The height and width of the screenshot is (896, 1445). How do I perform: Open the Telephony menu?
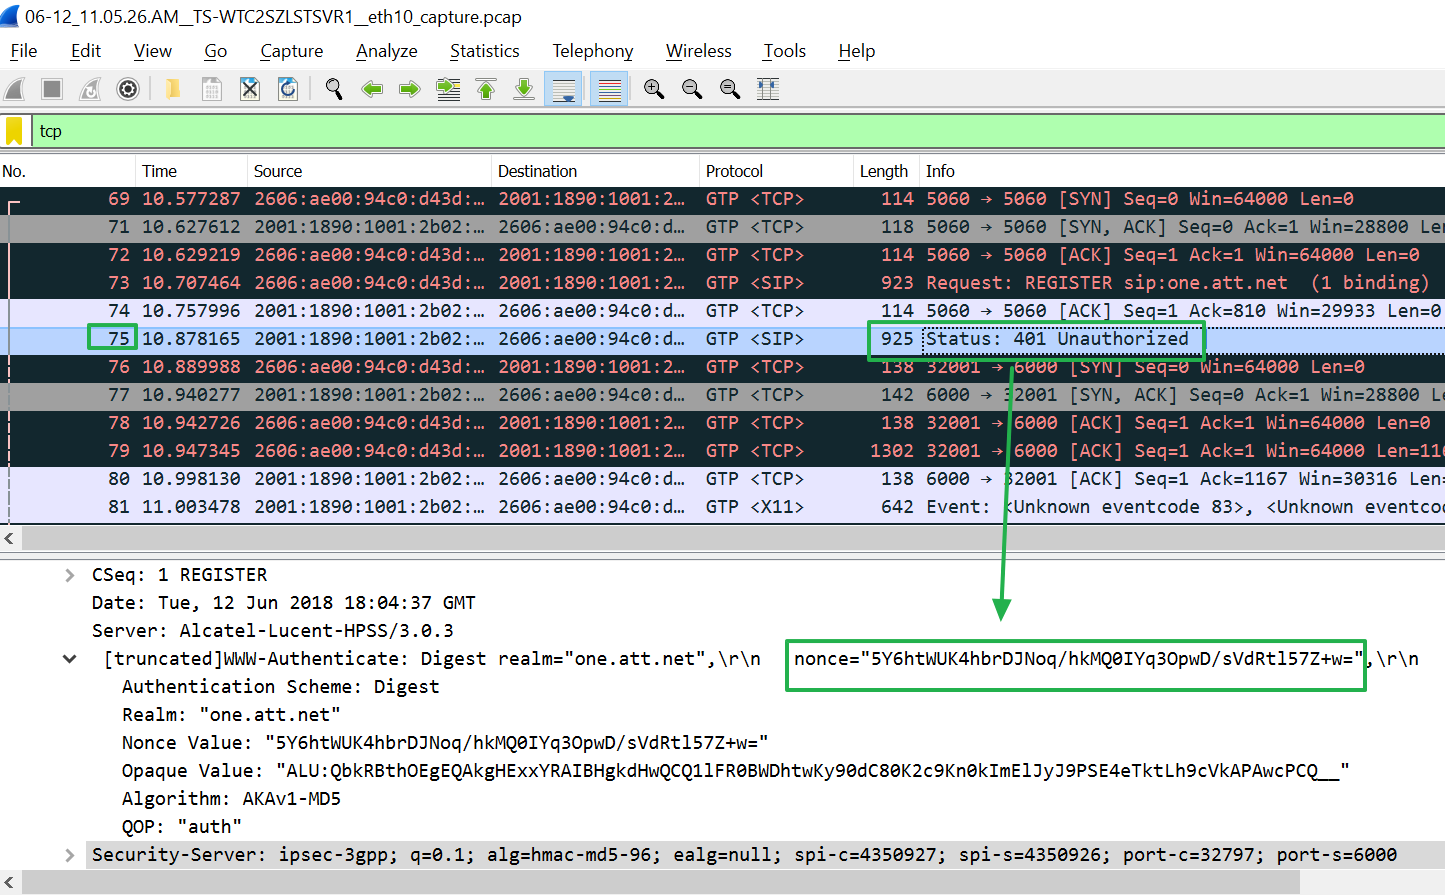[x=593, y=51]
